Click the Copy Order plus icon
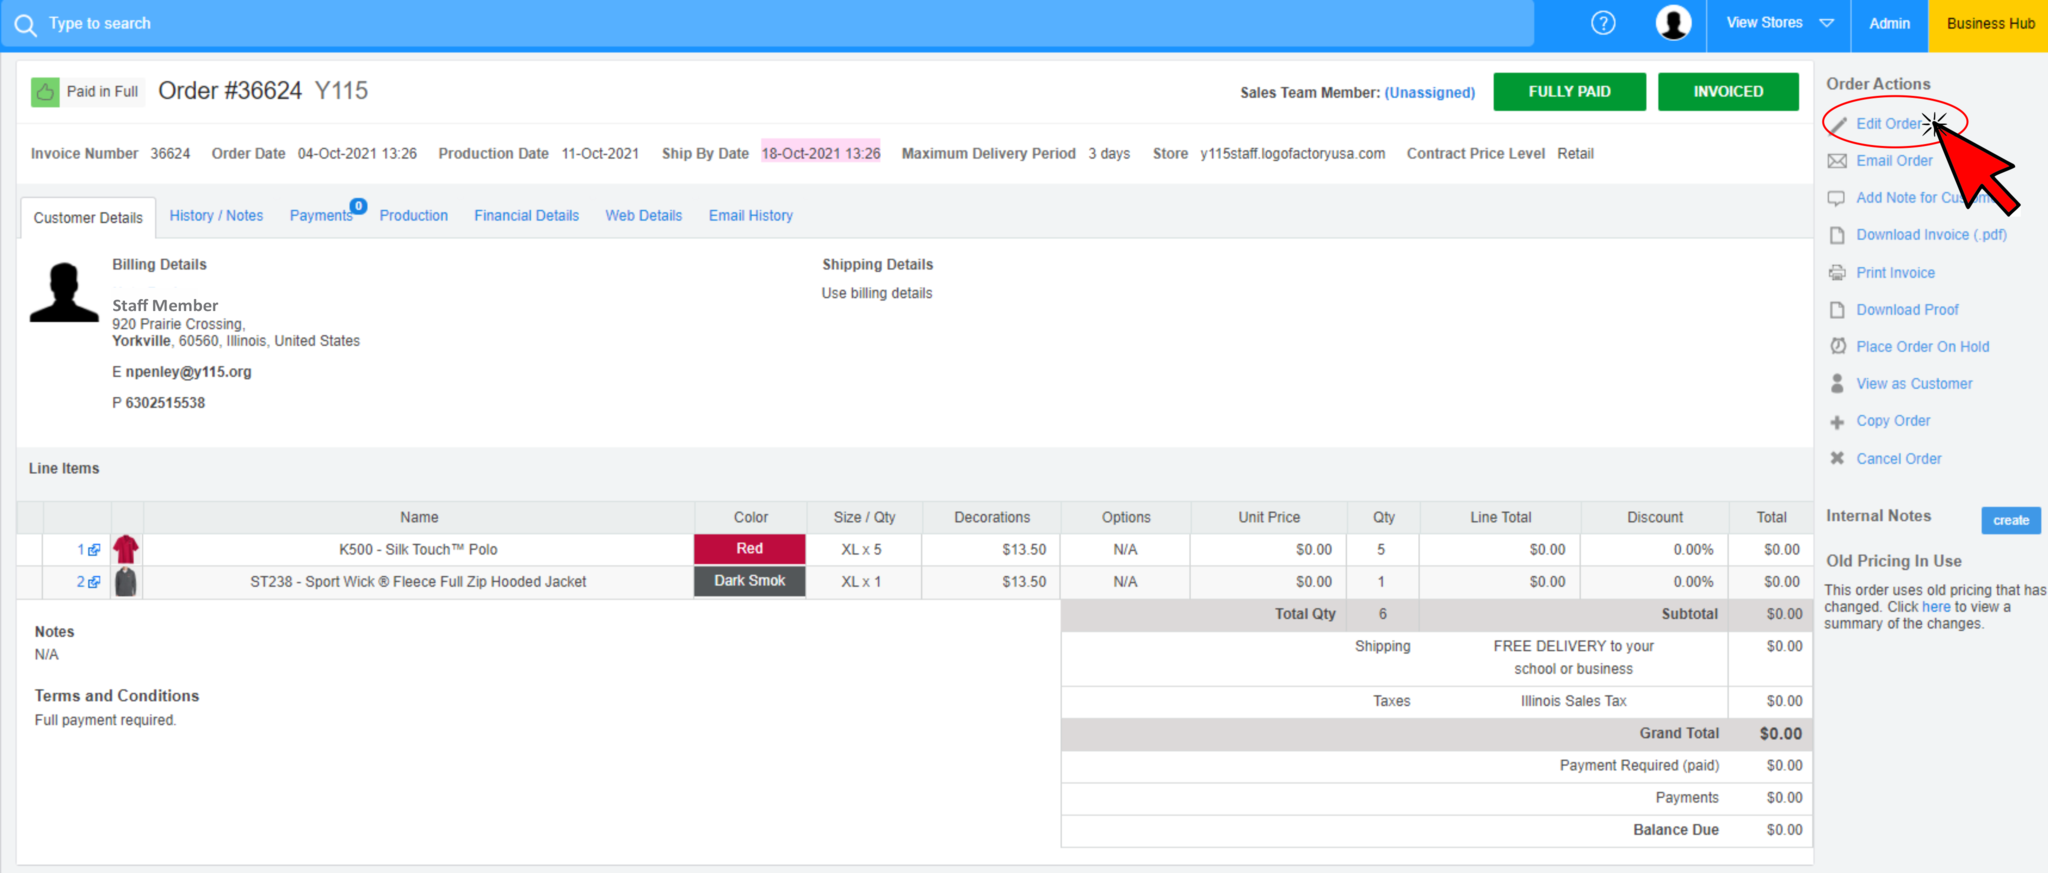This screenshot has width=2048, height=873. click(1837, 422)
